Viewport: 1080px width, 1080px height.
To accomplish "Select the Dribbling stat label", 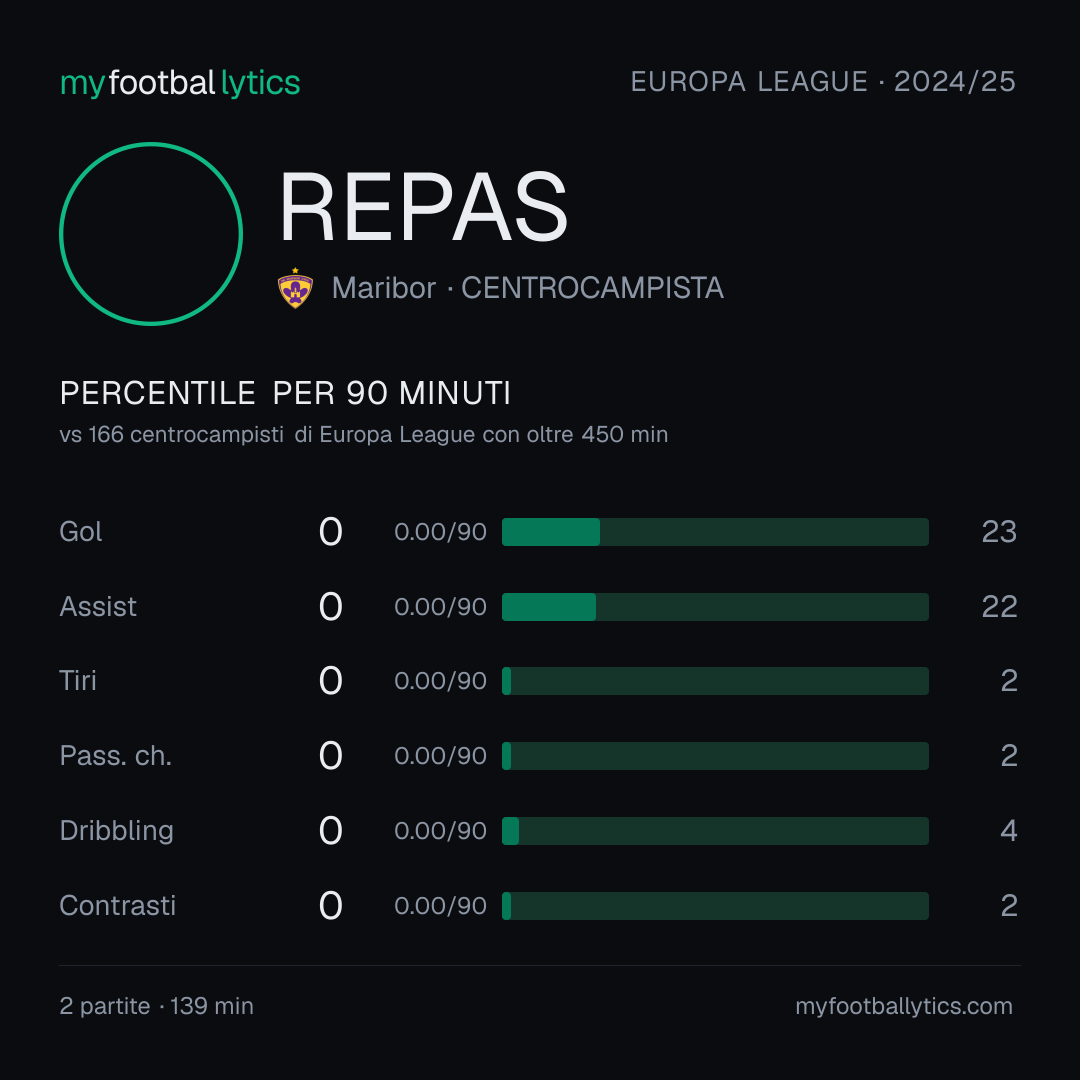I will click(x=116, y=831).
